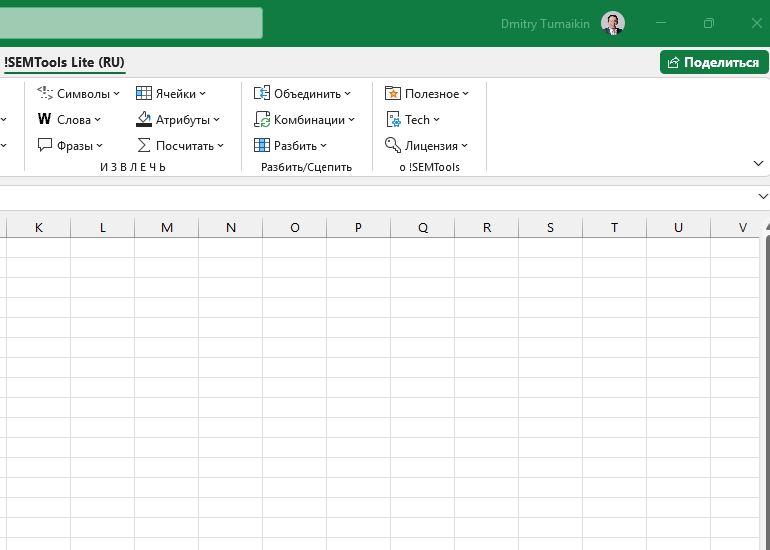Select column V header
This screenshot has height=550, width=770.
[736, 227]
